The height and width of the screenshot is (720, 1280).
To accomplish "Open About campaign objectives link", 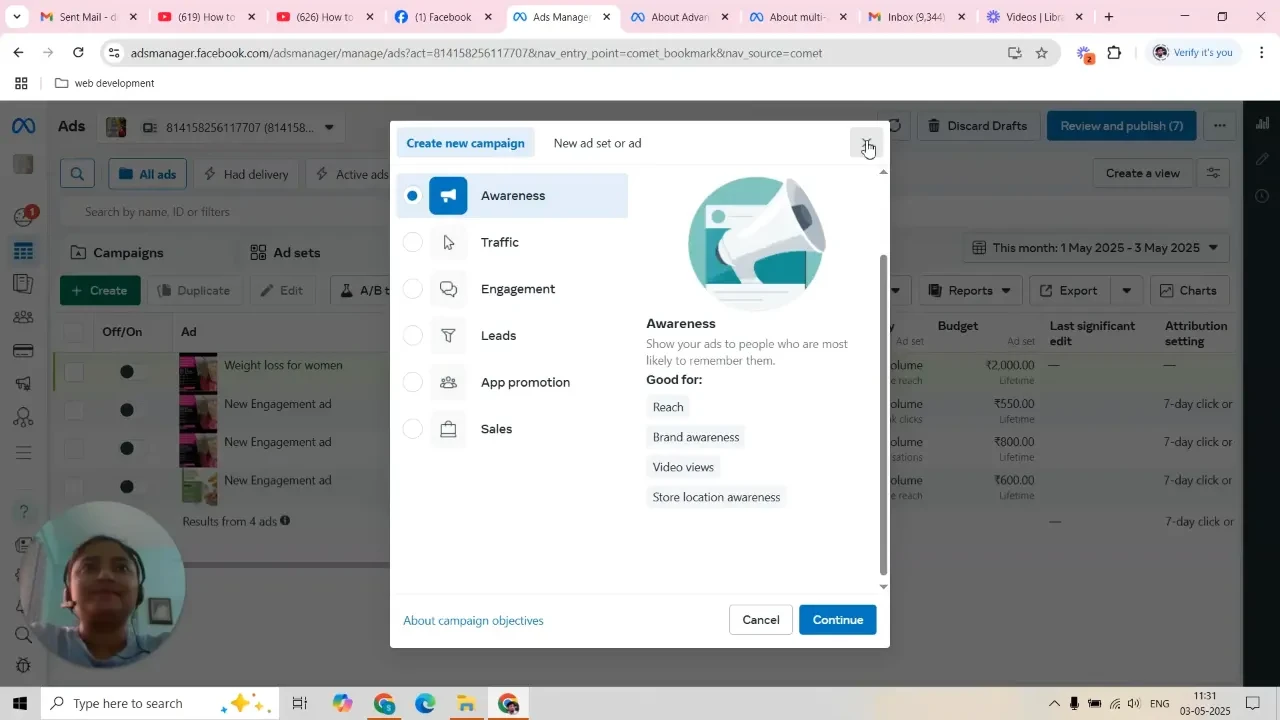I will [473, 621].
